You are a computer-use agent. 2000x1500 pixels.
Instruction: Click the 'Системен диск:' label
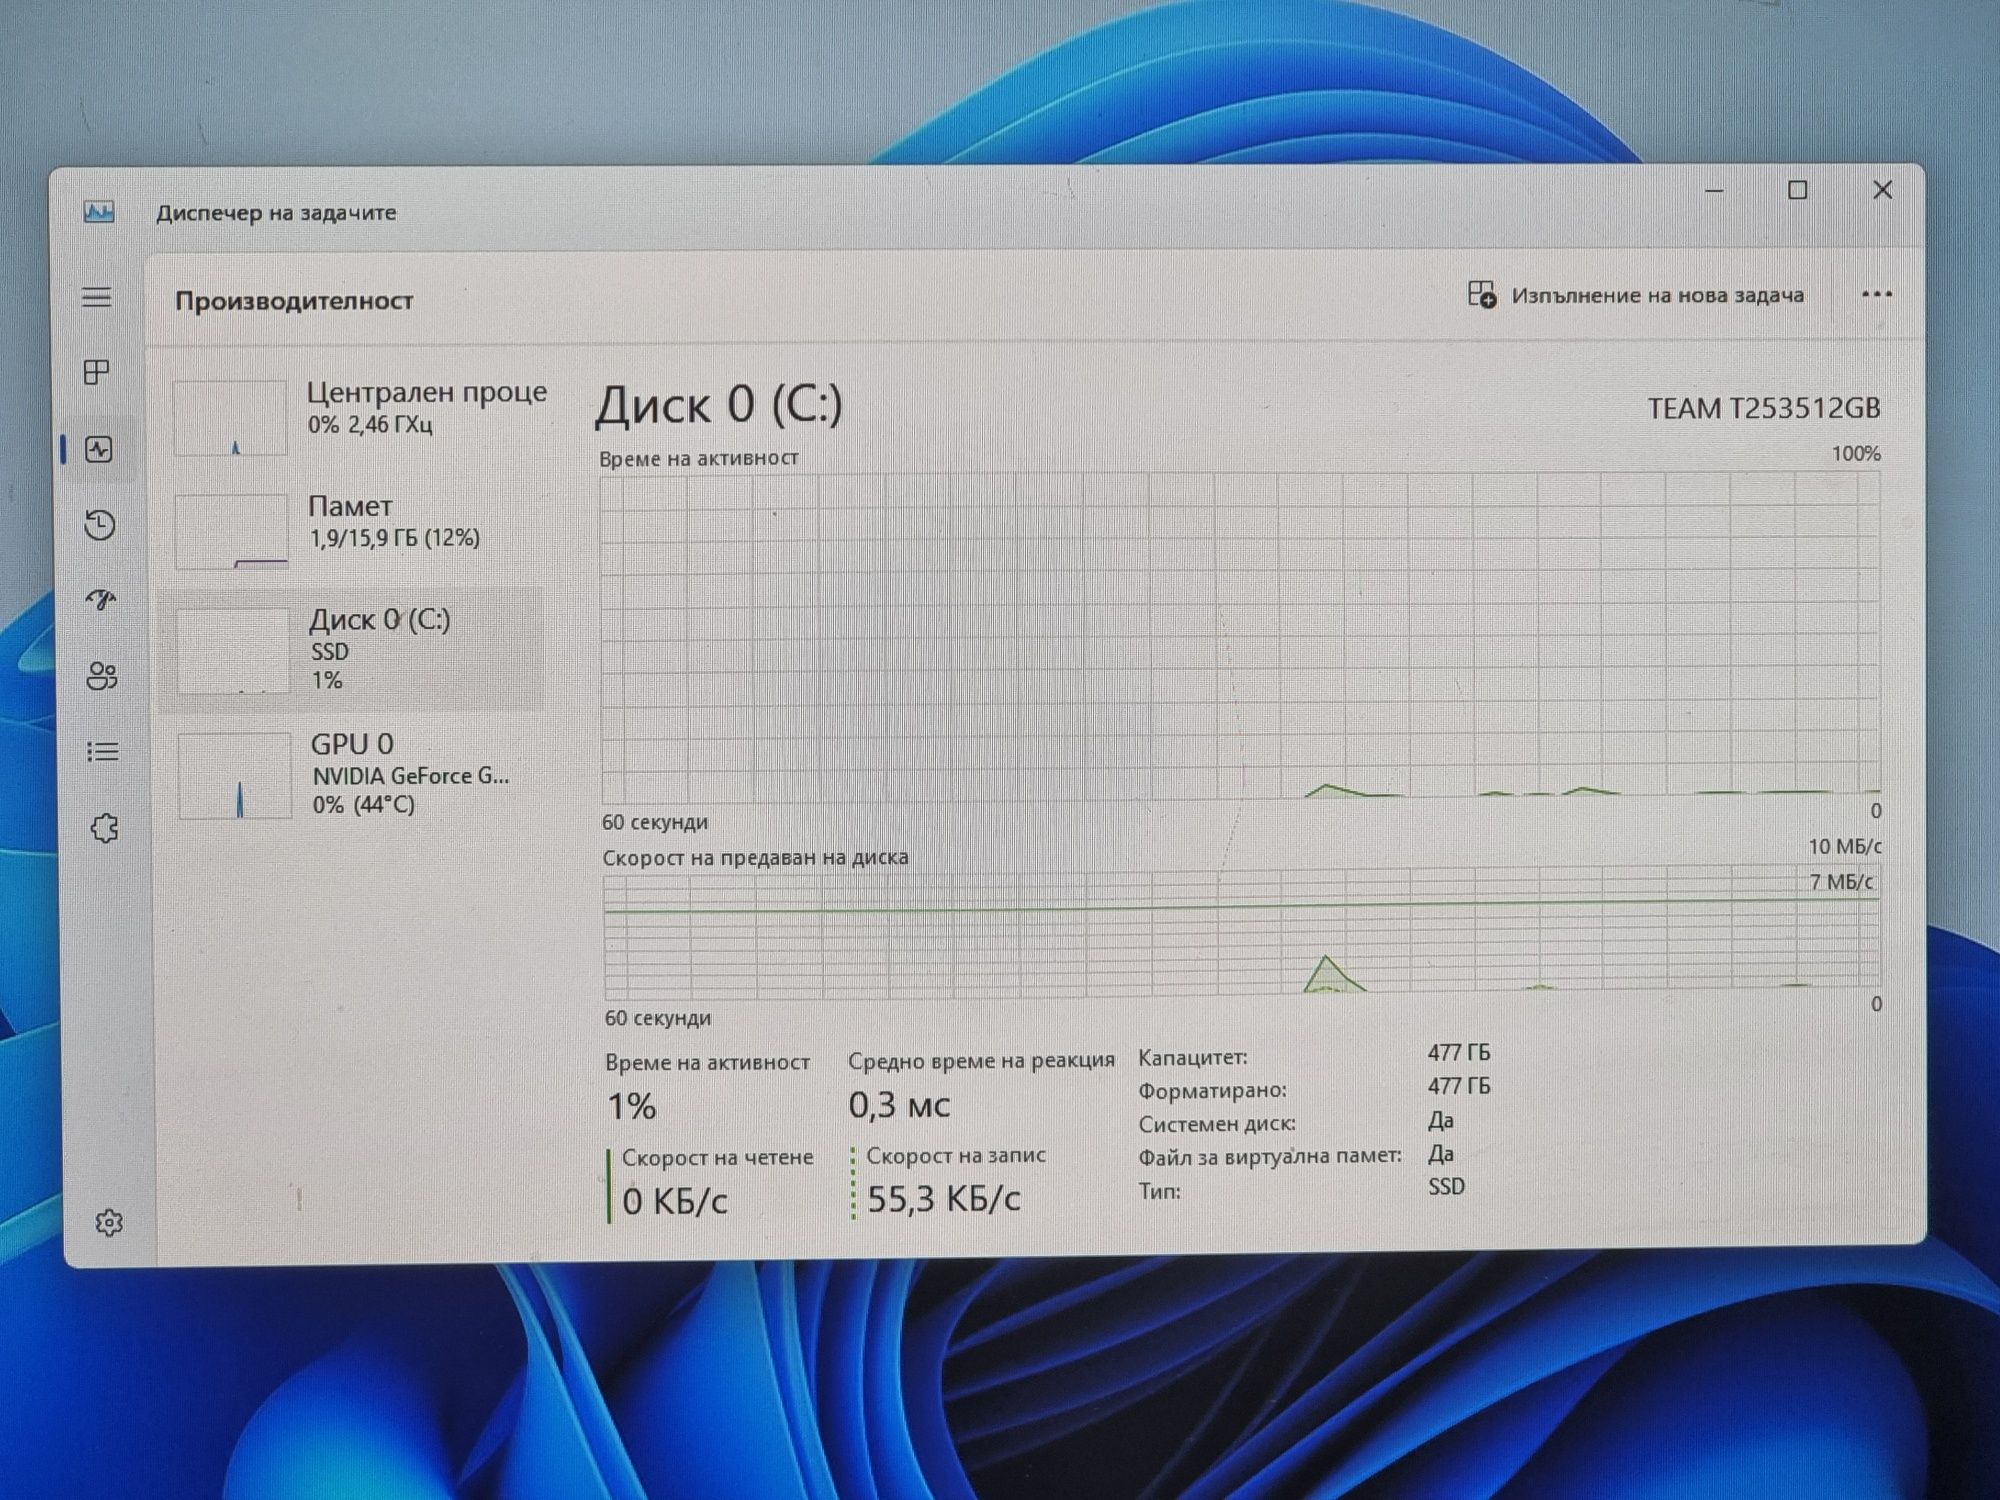[1217, 1124]
